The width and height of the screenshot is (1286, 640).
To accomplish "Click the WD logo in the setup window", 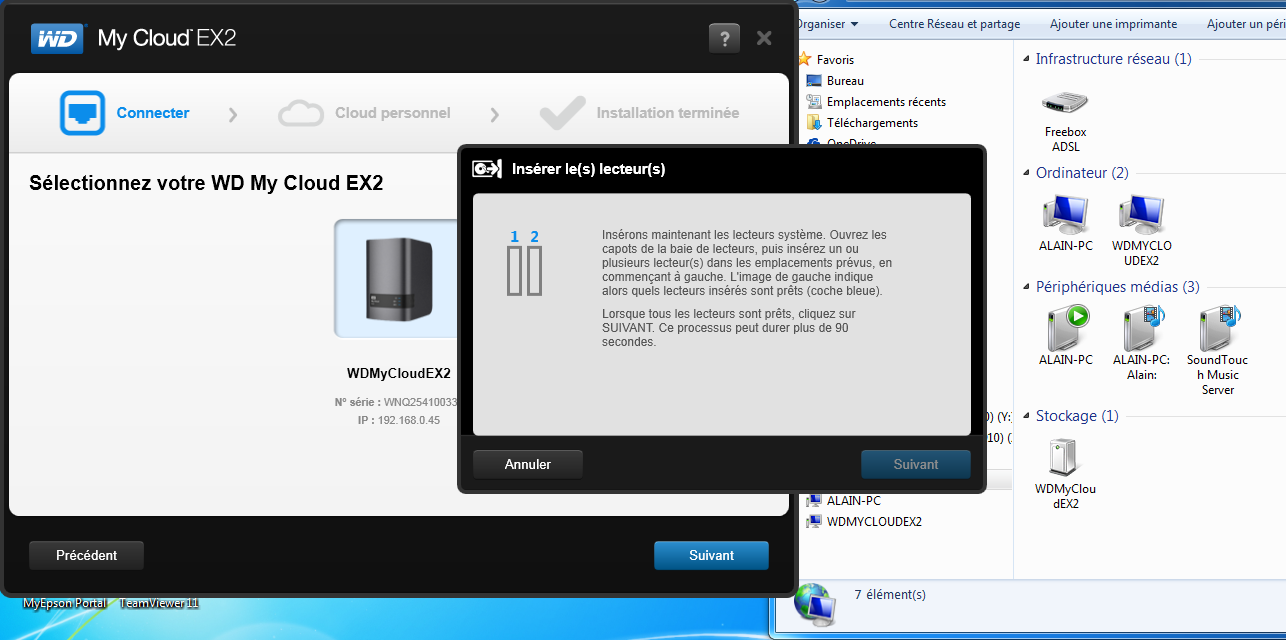I will pos(59,39).
